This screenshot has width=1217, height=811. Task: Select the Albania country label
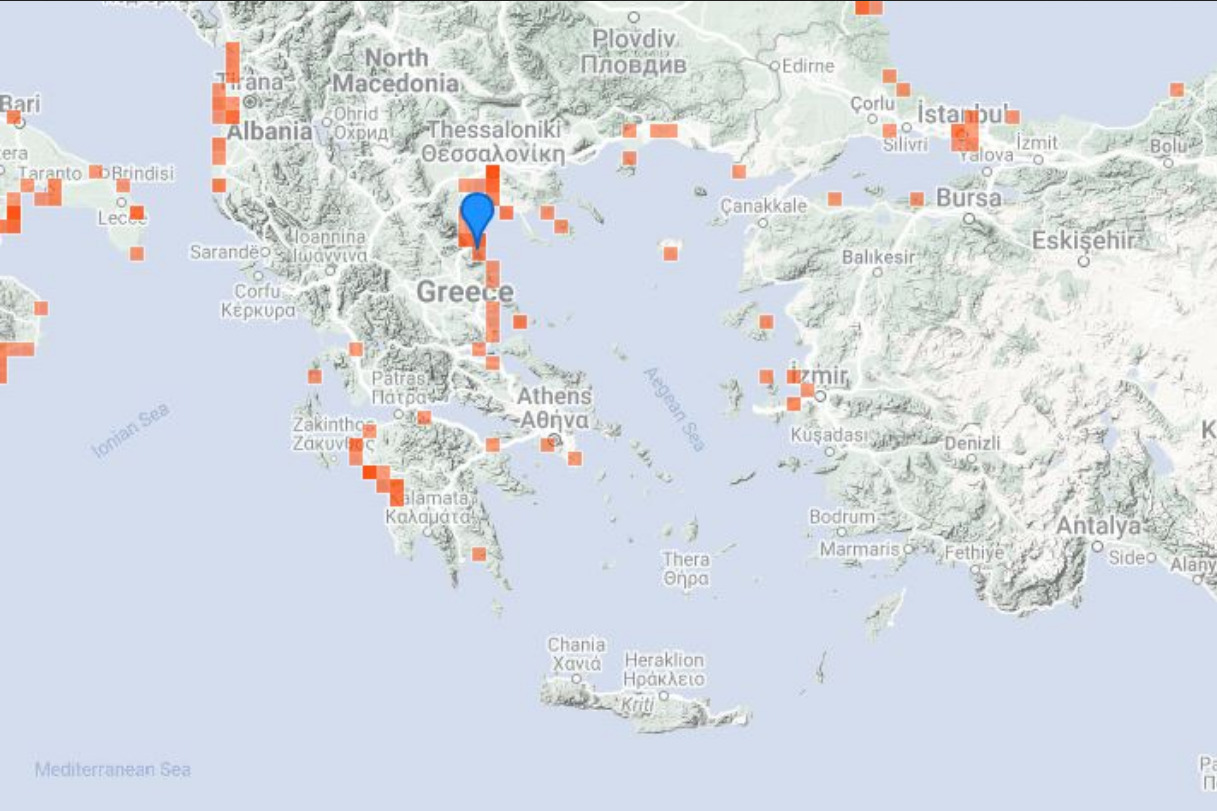pyautogui.click(x=269, y=131)
